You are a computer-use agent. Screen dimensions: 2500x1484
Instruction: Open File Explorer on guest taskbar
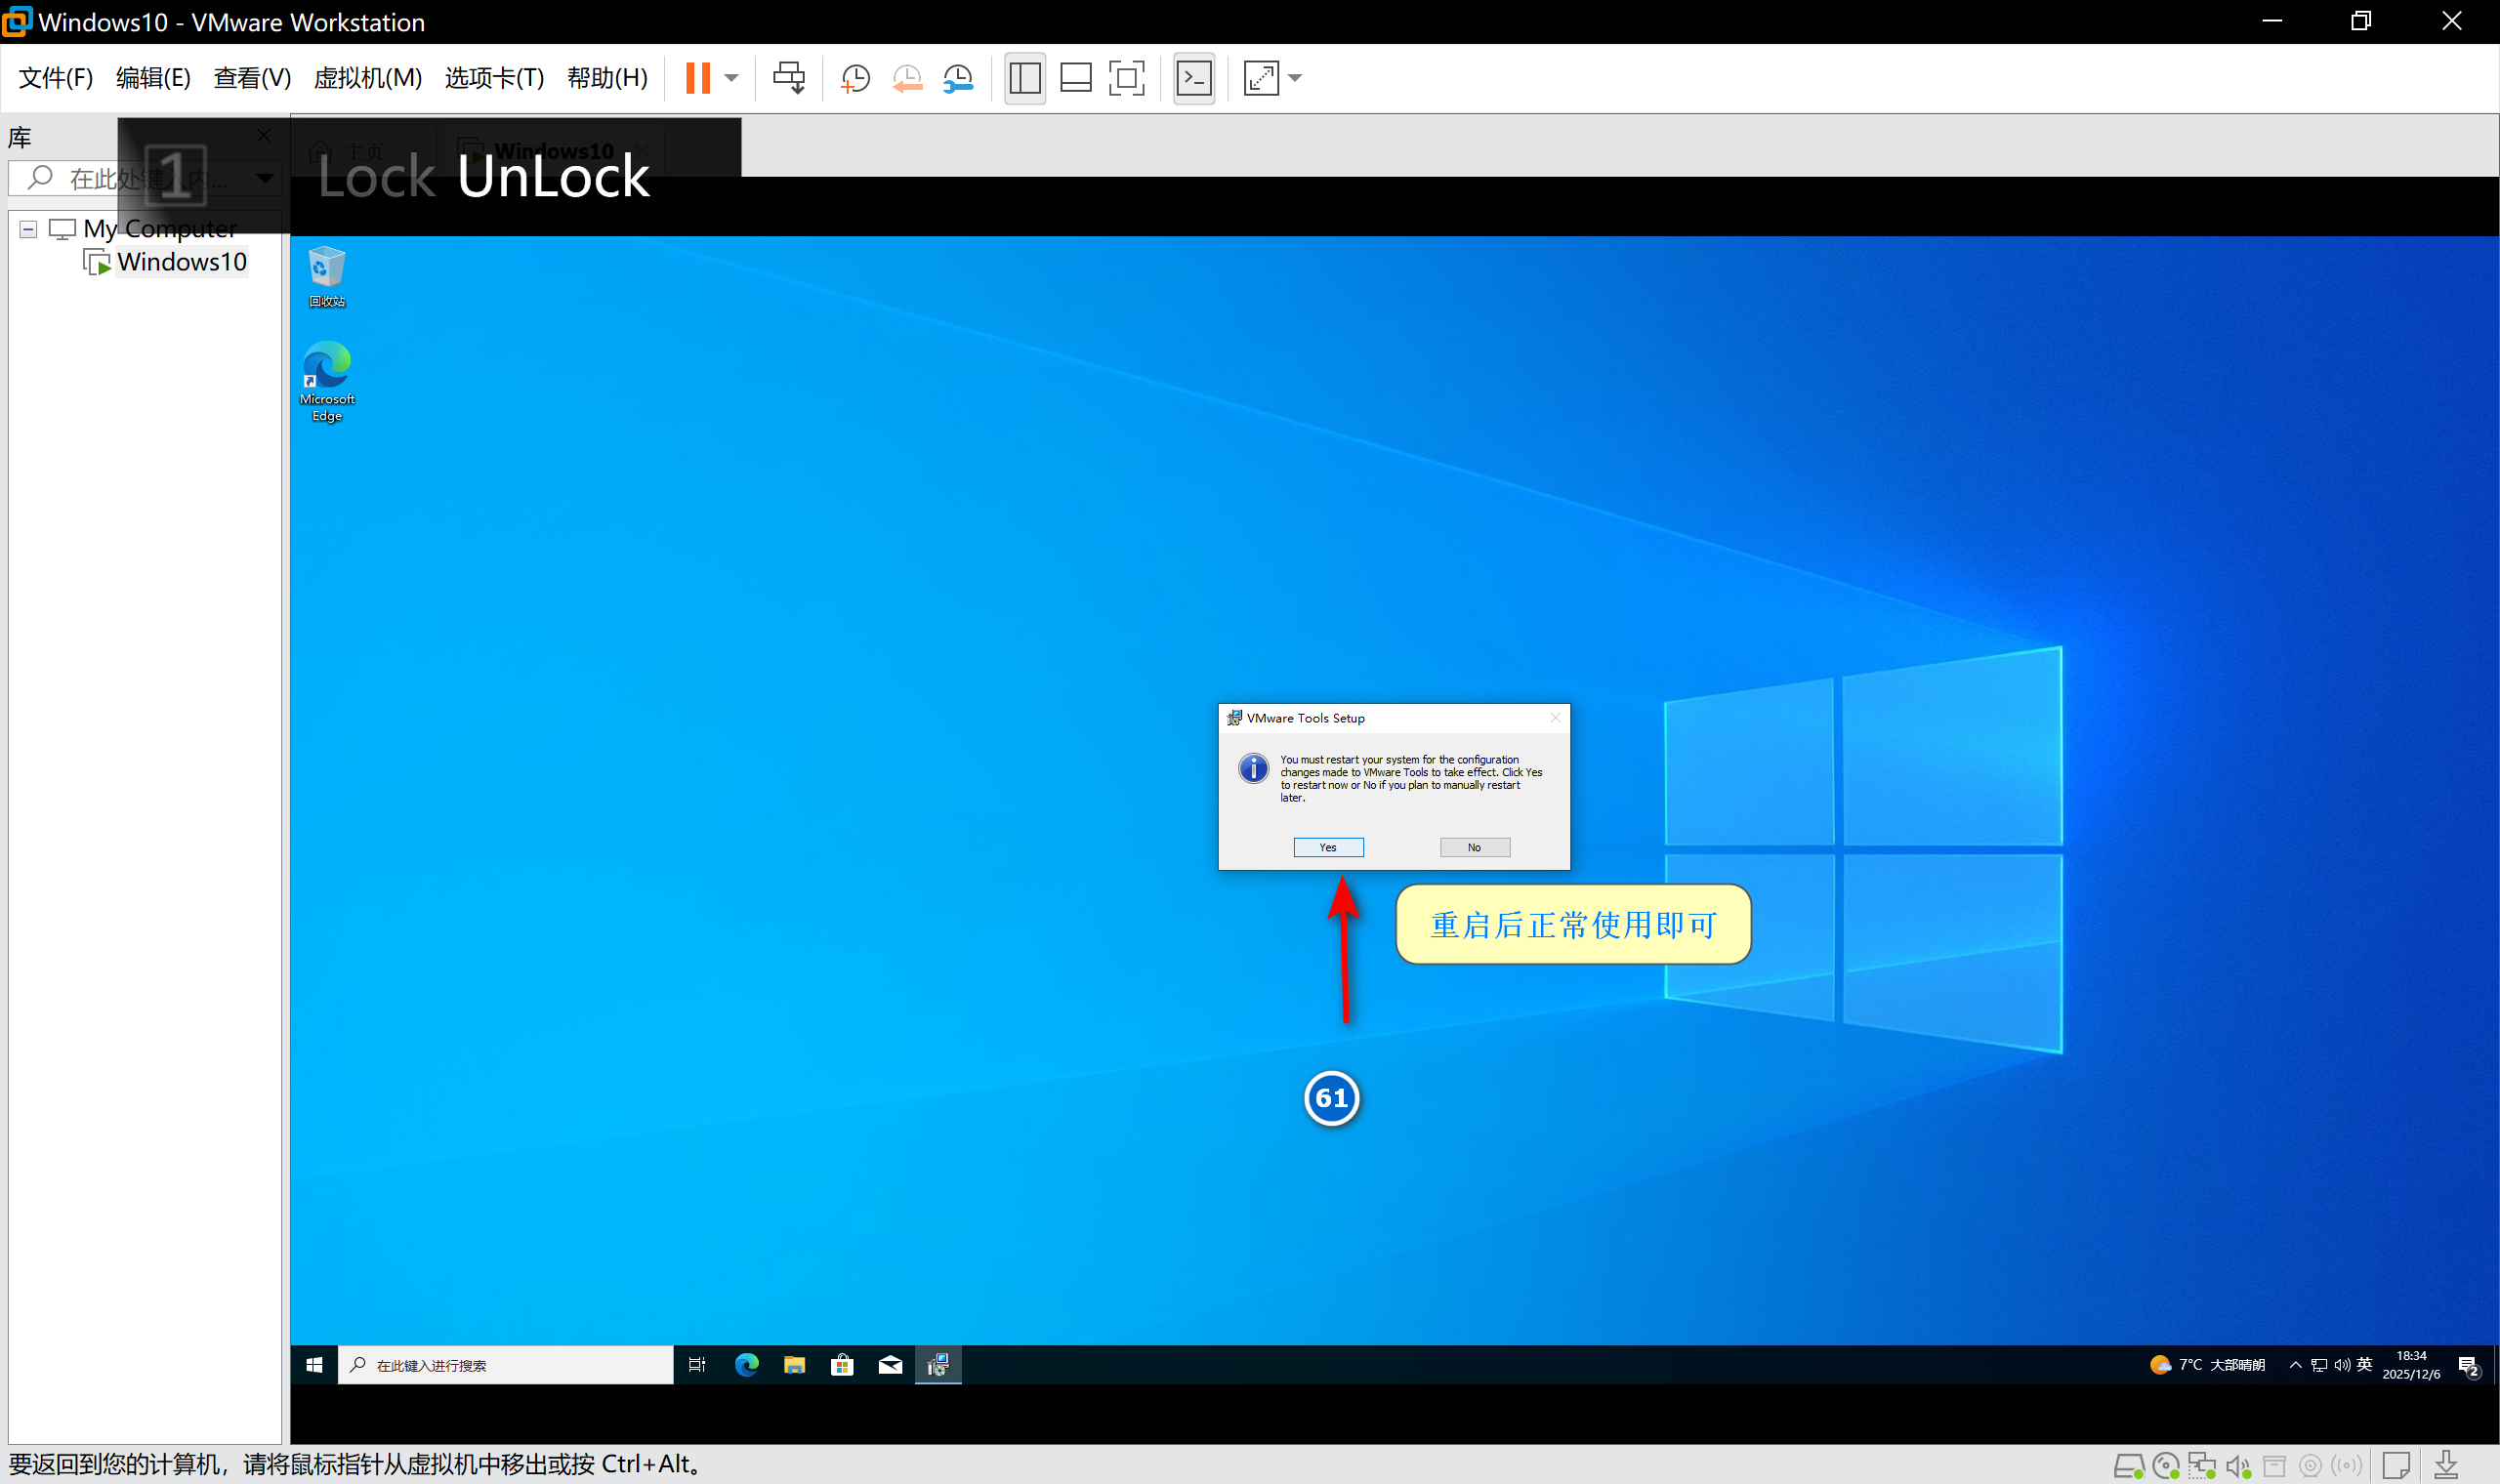[x=794, y=1365]
